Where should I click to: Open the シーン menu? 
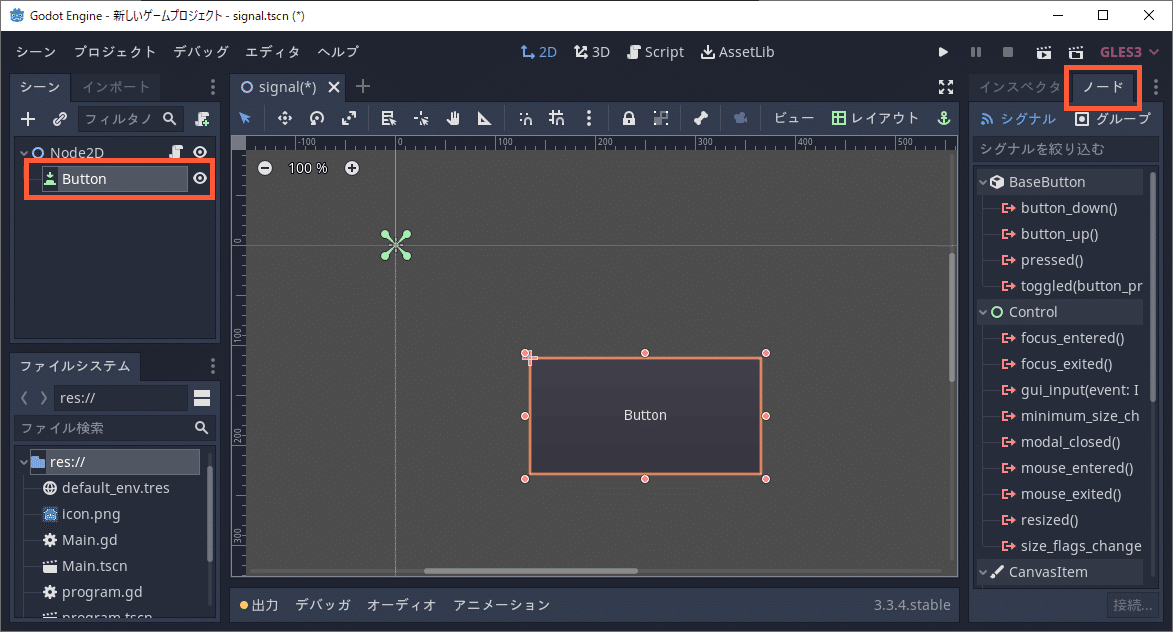point(36,52)
